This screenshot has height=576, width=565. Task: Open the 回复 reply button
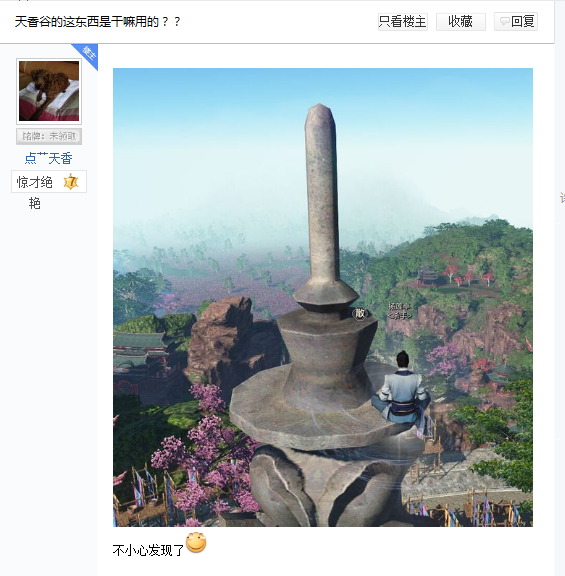point(516,22)
